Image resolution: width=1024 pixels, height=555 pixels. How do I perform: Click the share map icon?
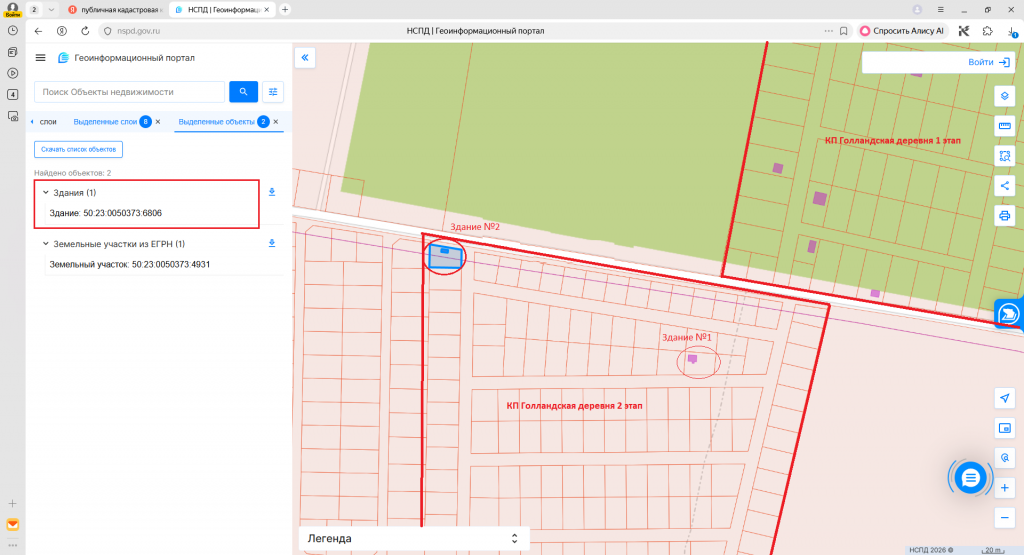click(1004, 185)
